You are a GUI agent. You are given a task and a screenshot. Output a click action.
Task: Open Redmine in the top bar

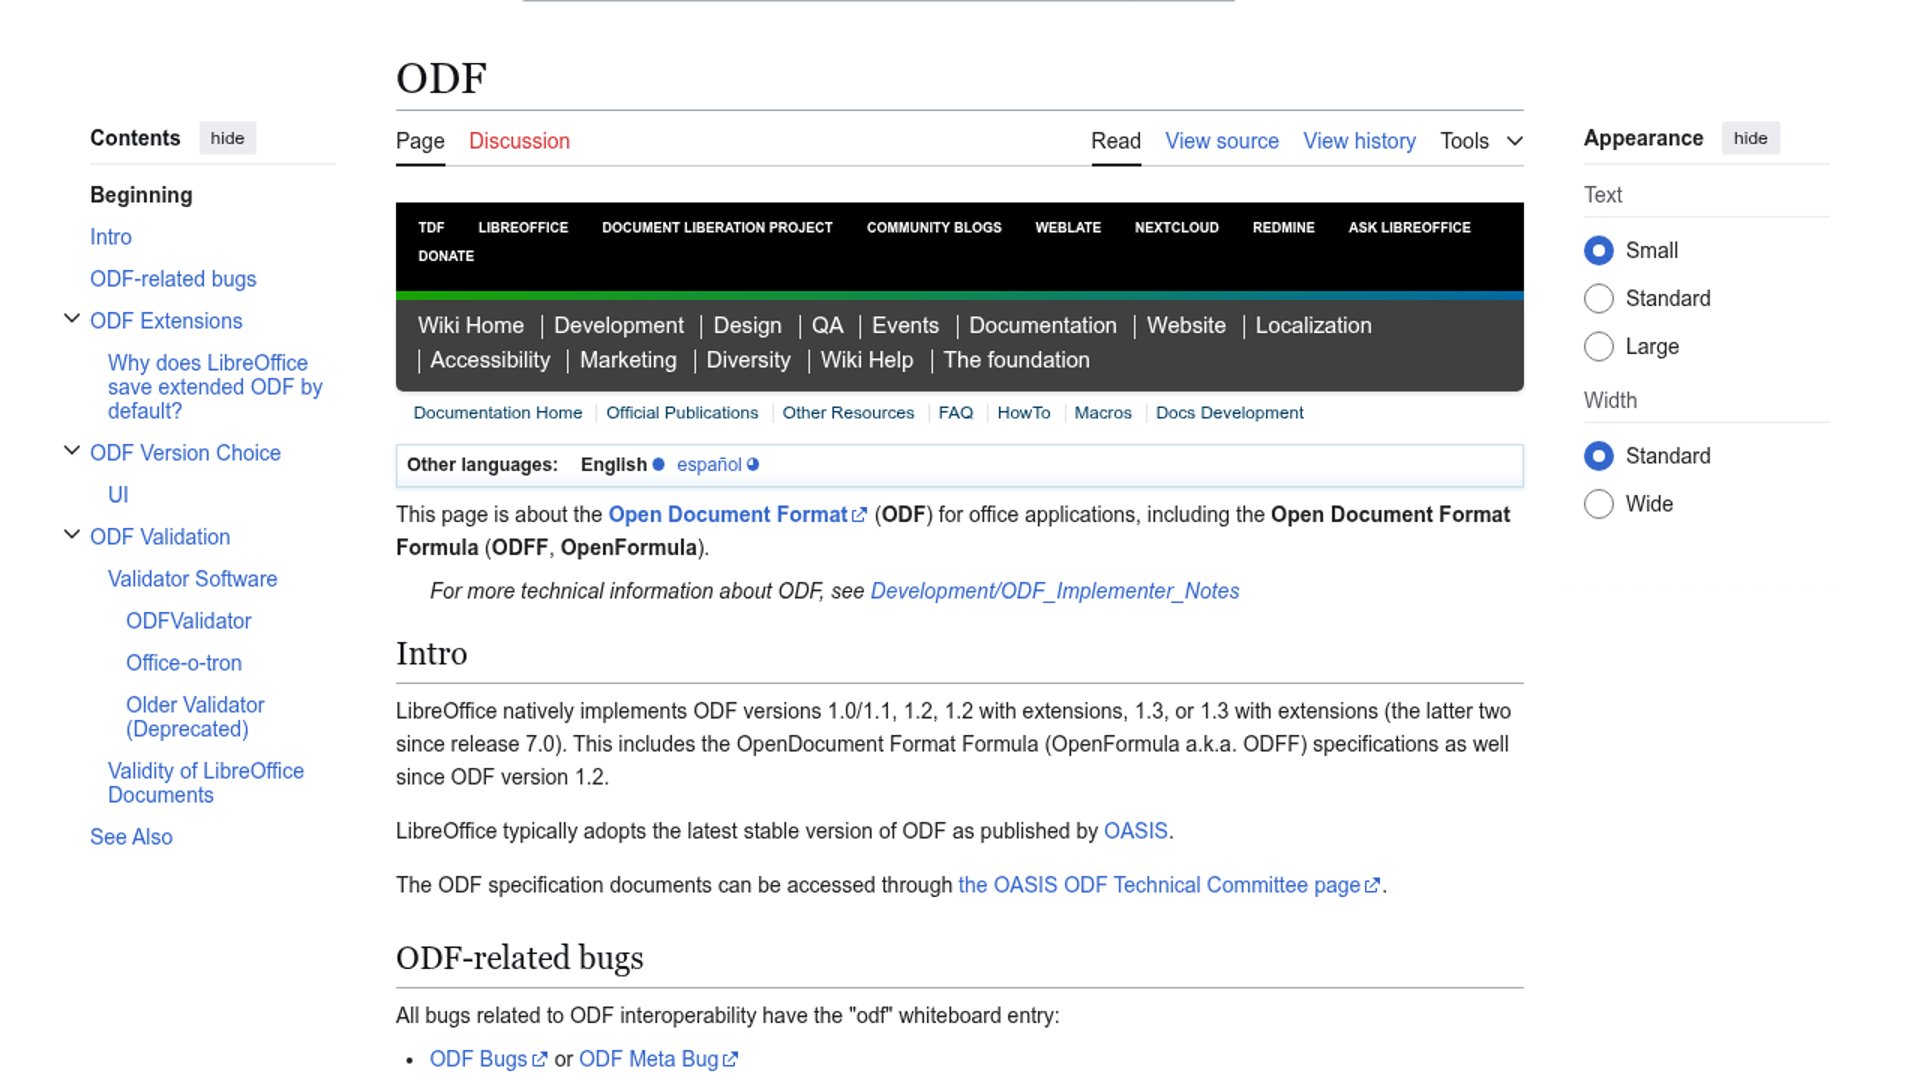(x=1283, y=228)
